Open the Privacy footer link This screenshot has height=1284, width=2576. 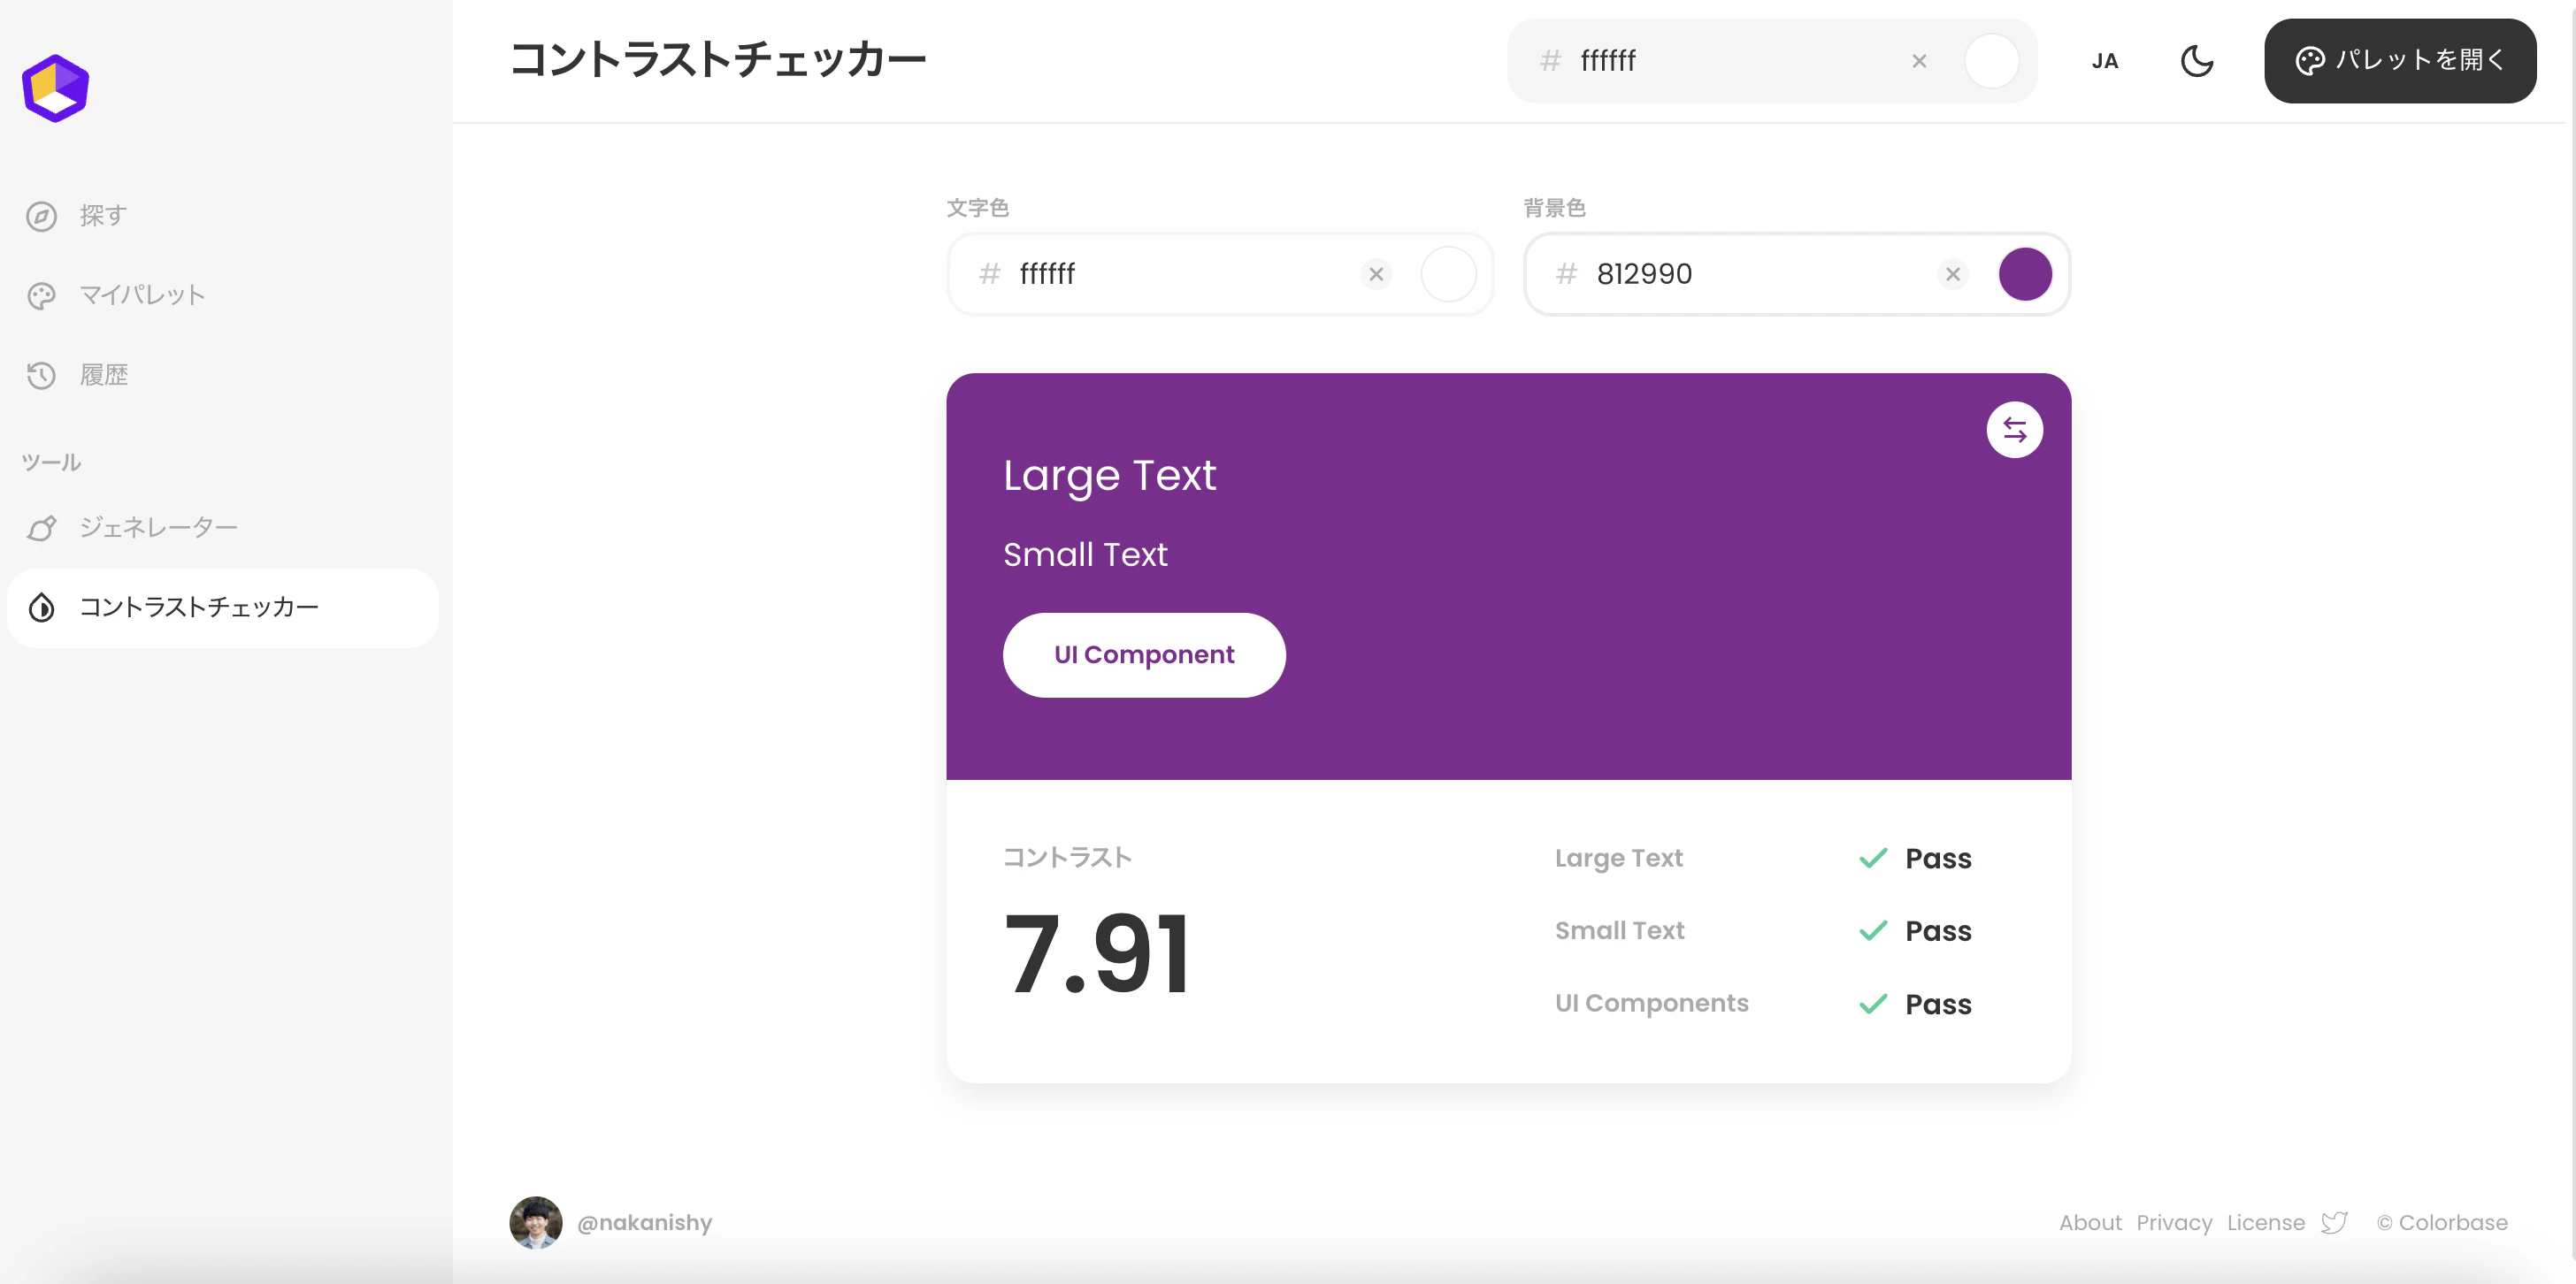point(2174,1223)
